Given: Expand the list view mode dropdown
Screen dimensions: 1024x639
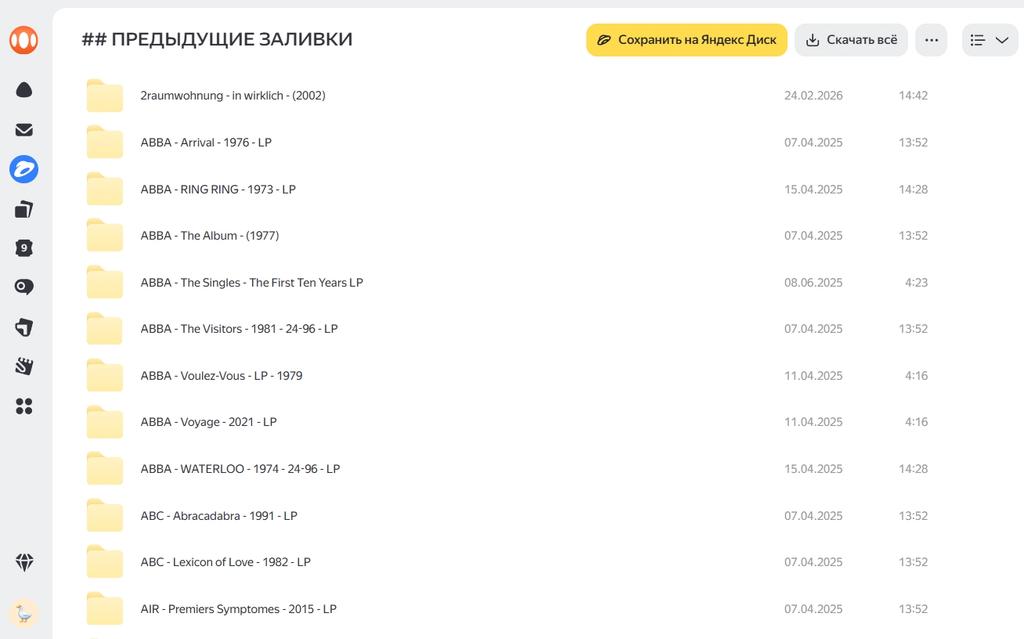Looking at the screenshot, I should point(989,41).
